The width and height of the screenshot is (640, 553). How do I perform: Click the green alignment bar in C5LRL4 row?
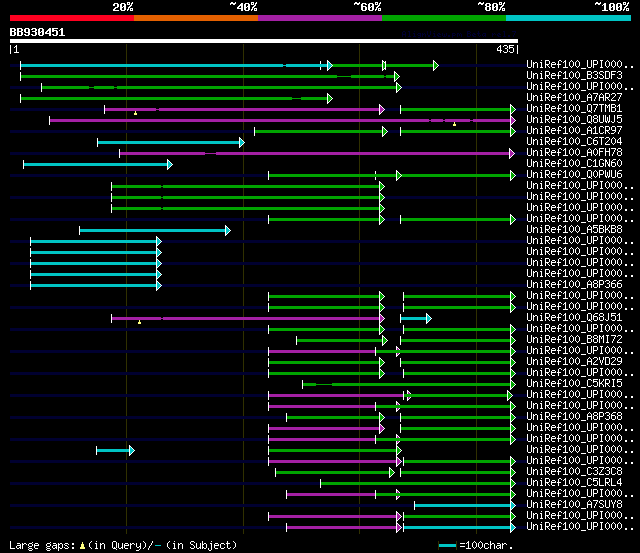coord(416,484)
